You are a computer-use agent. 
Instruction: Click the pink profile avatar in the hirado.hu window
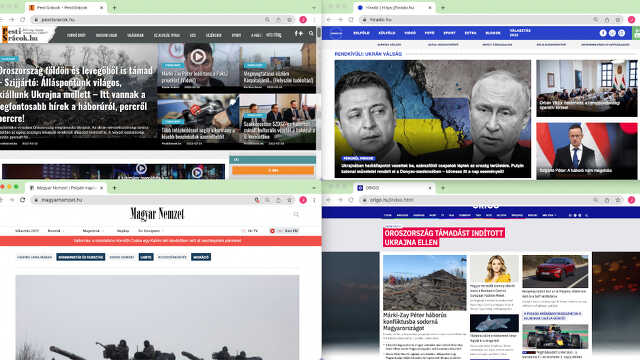(631, 20)
